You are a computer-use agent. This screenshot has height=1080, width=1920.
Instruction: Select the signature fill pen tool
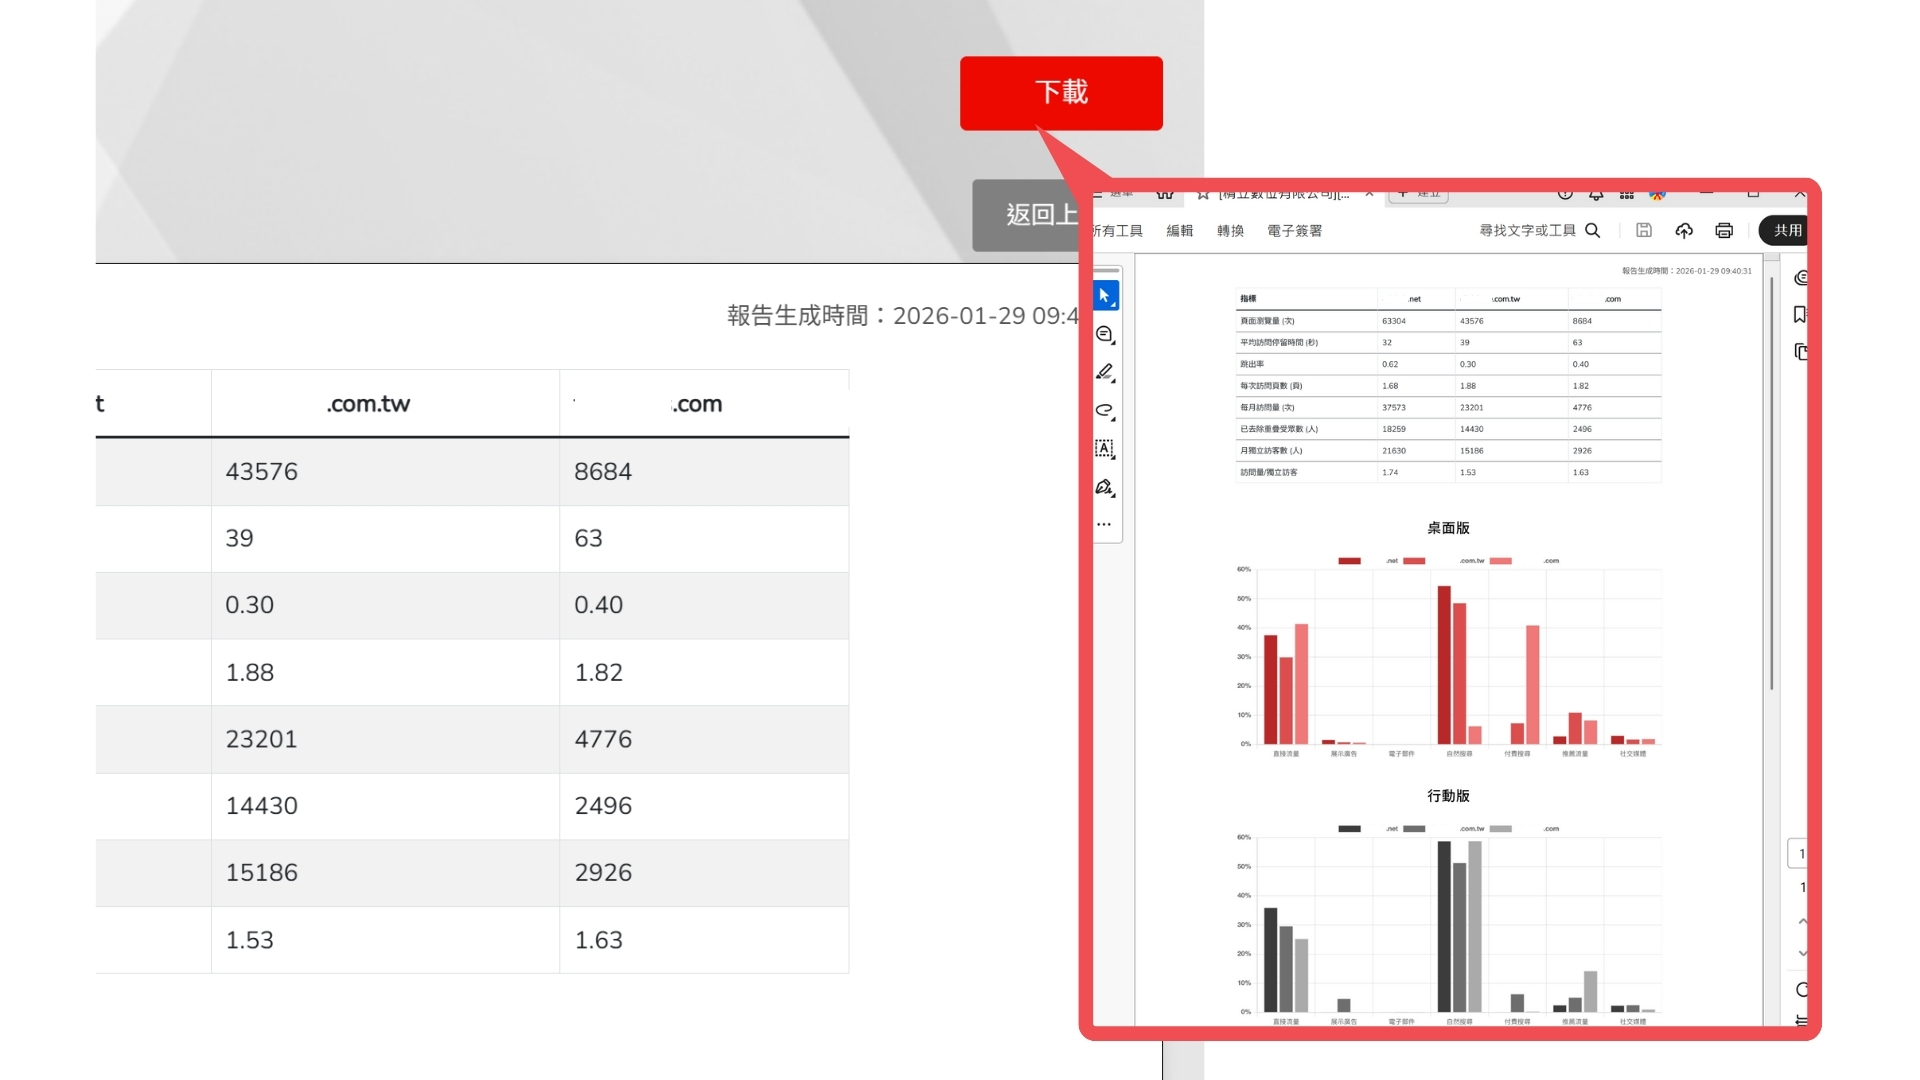click(1105, 487)
